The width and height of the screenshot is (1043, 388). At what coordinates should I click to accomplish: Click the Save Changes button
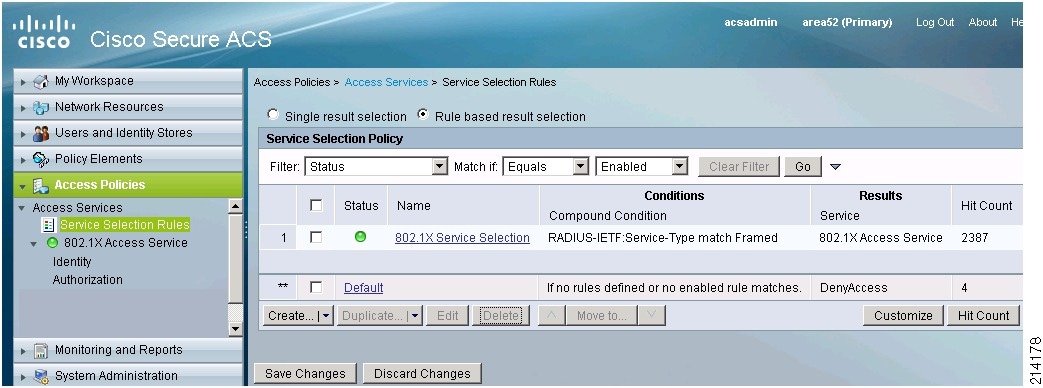click(x=305, y=373)
